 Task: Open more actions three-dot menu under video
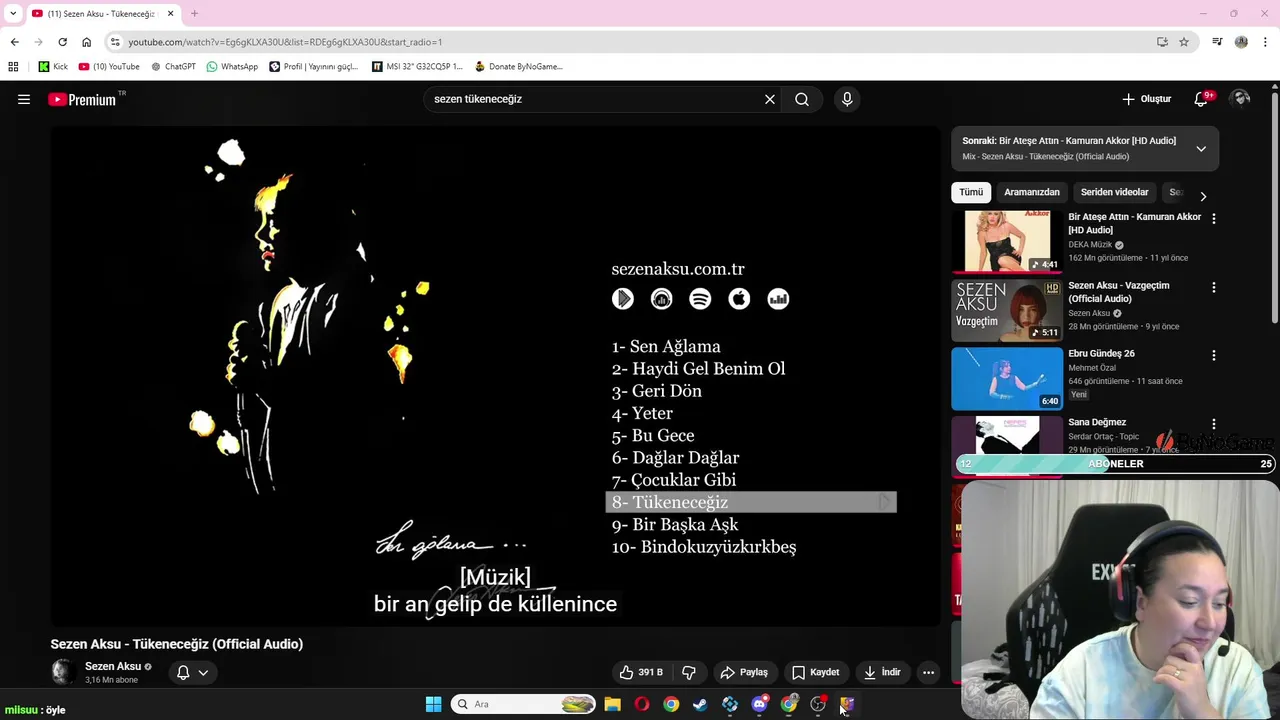[x=928, y=672]
